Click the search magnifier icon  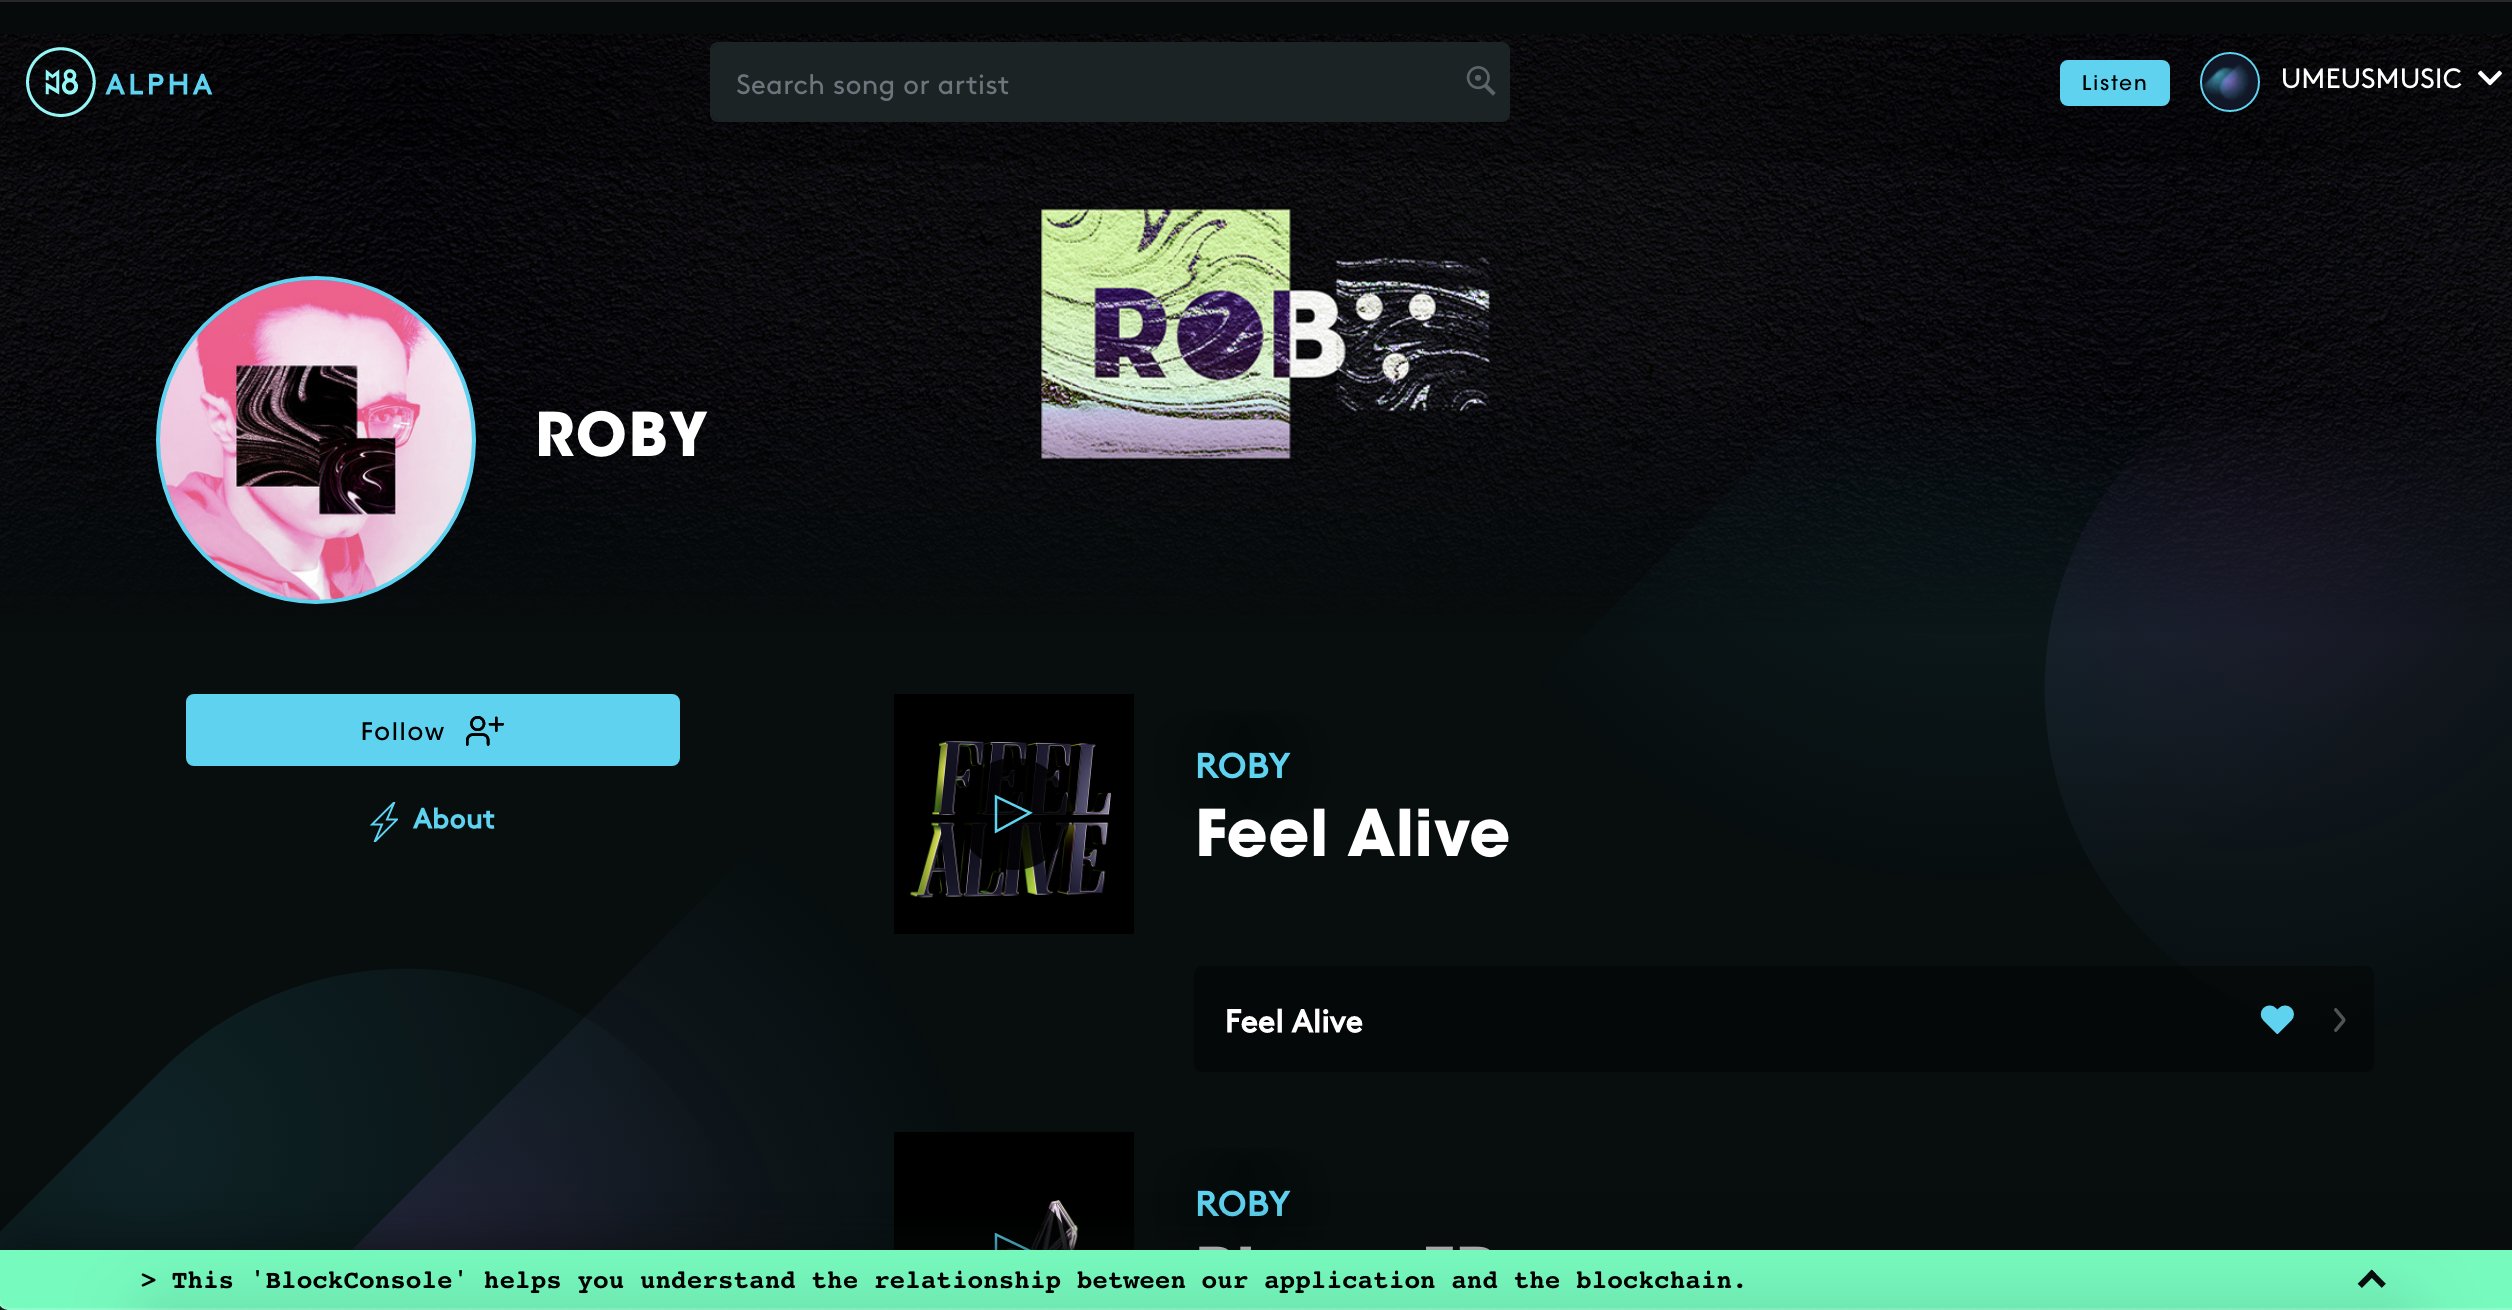tap(1480, 80)
